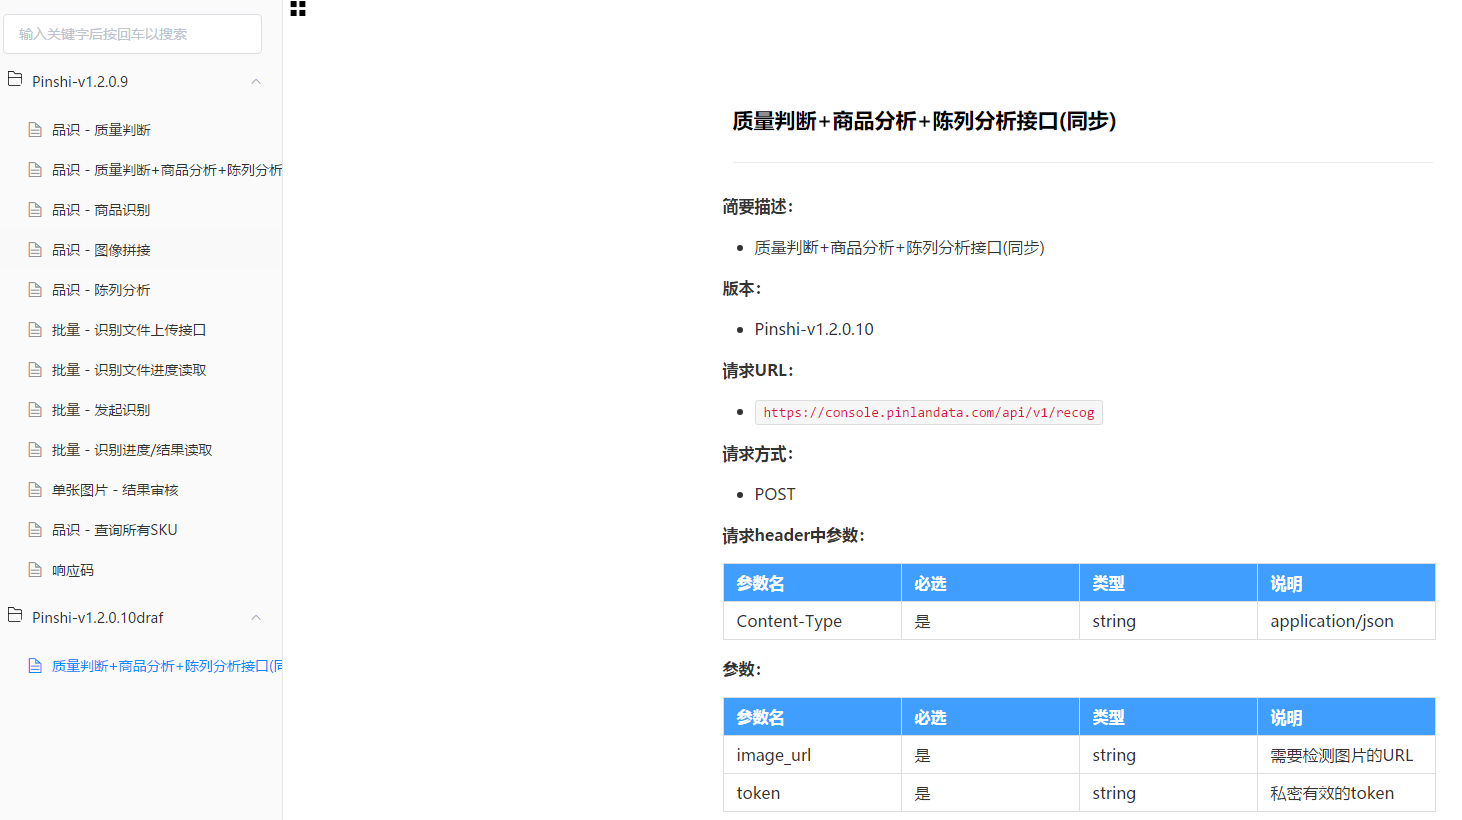Open the 品识 - 质量判断 page
Screen dimensions: 1462x820
pyautogui.click(x=101, y=130)
